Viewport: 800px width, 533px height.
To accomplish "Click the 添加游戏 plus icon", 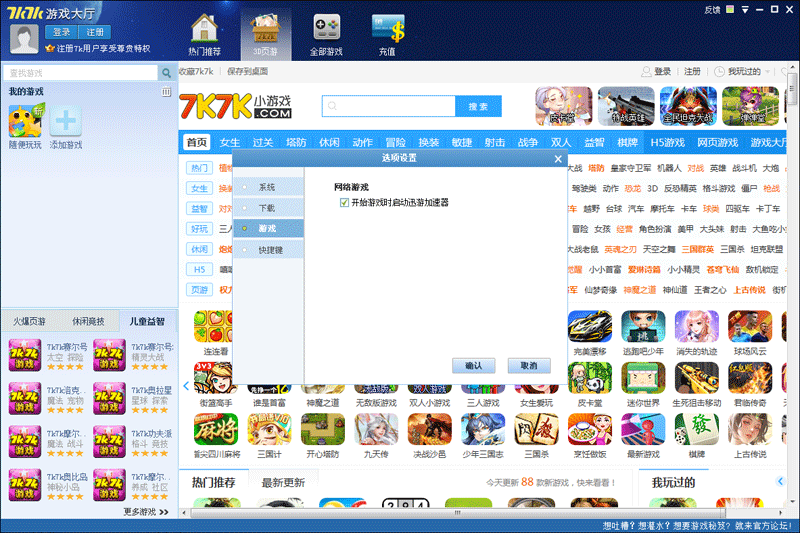I will point(66,121).
